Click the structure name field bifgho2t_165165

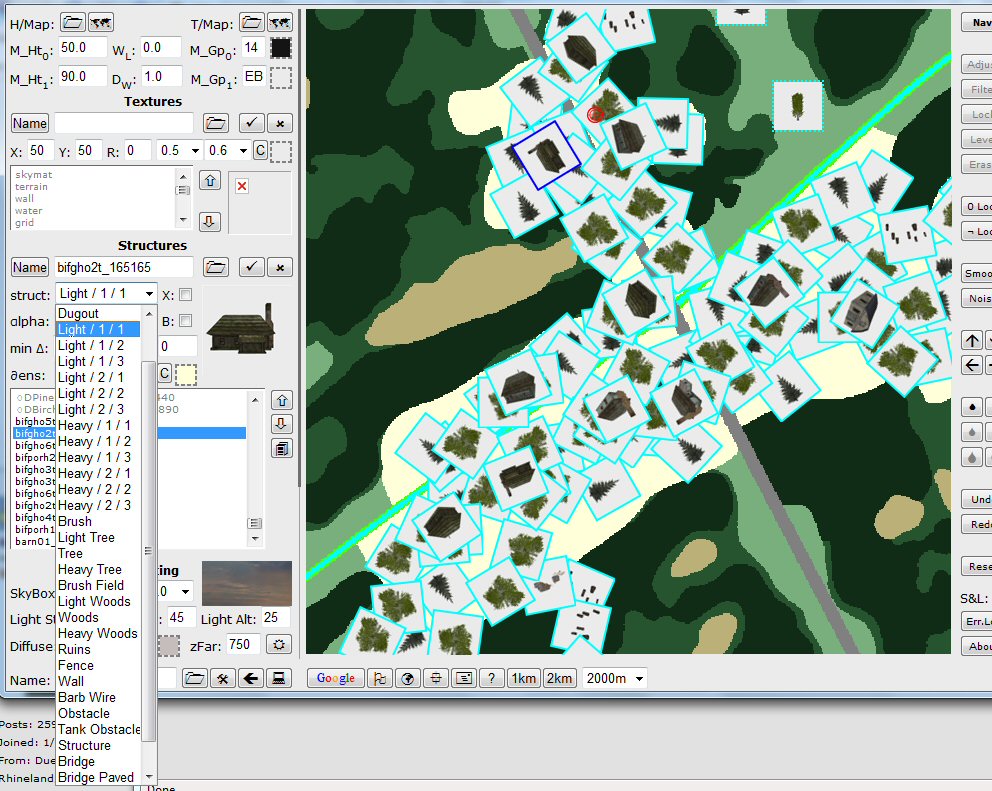124,267
